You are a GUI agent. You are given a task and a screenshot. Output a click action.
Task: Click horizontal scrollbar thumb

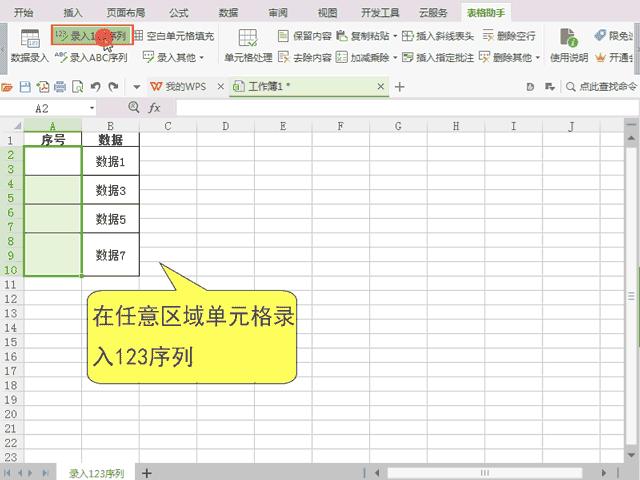[485, 473]
